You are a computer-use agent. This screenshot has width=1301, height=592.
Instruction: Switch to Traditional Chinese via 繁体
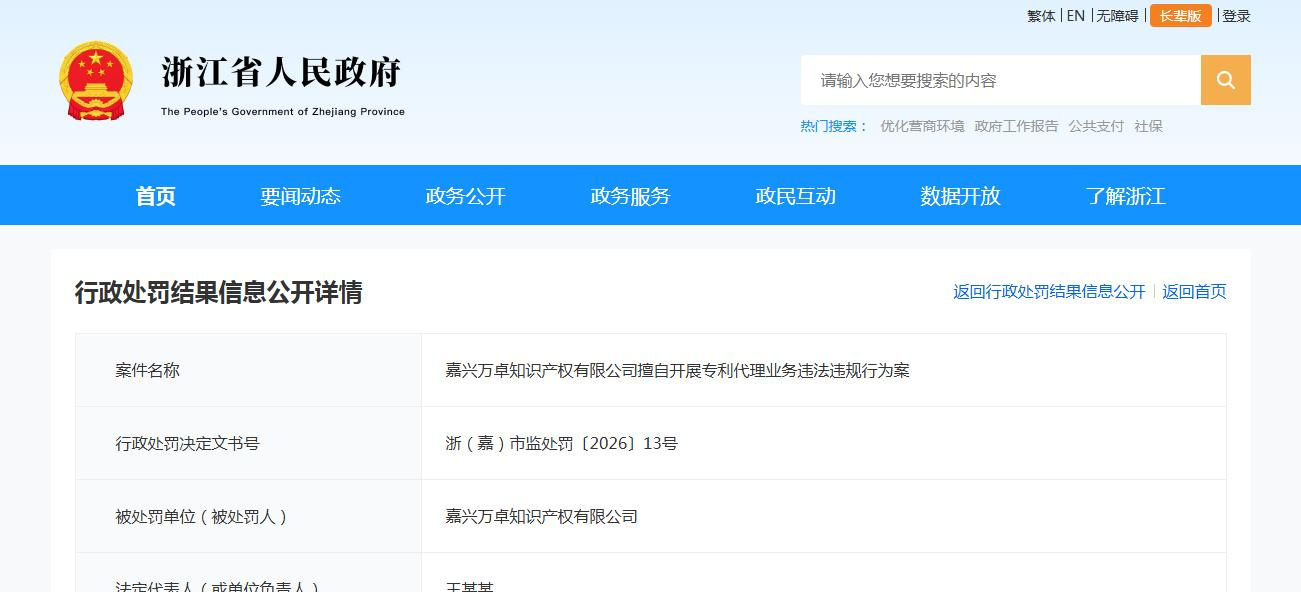pyautogui.click(x=1041, y=16)
